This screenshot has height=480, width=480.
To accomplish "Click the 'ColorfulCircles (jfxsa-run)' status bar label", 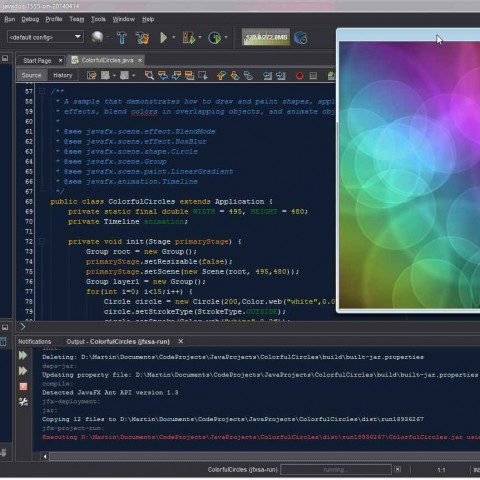I will tap(243, 470).
